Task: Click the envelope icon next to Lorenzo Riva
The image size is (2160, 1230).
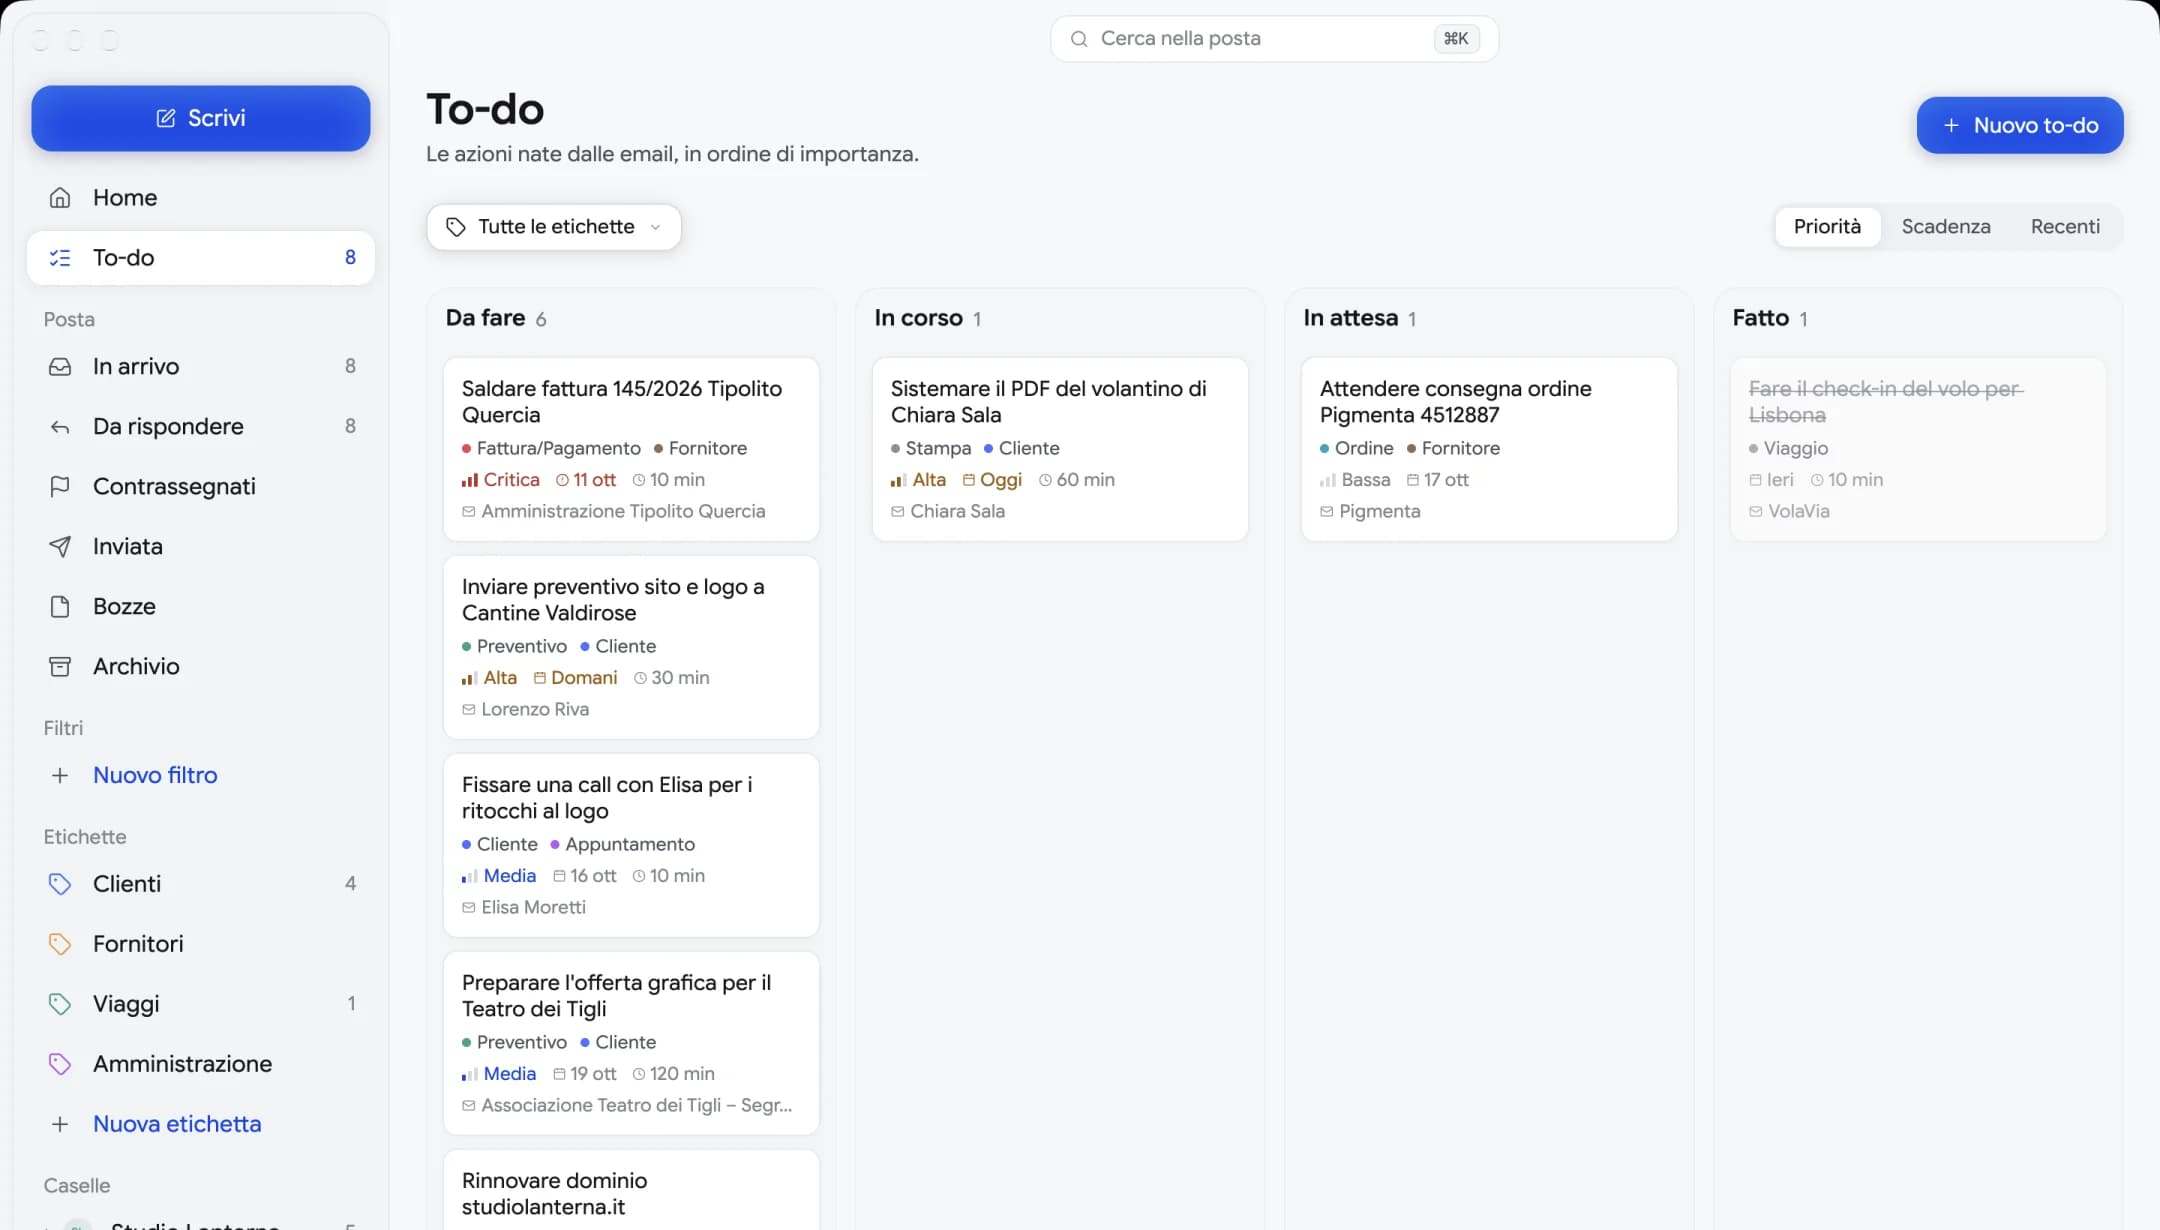Action: pos(469,710)
